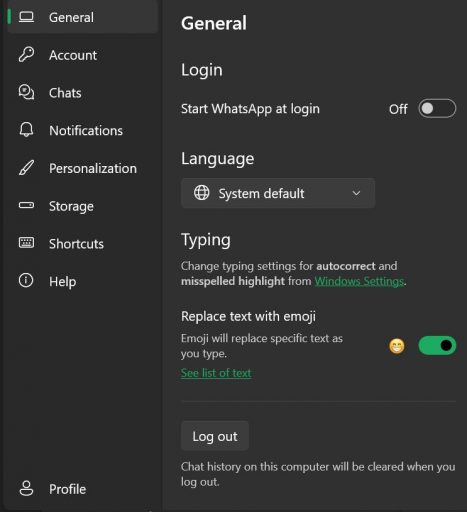Image resolution: width=467 pixels, height=512 pixels.
Task: Expand the language dropdown chevron arrow
Action: pos(356,193)
